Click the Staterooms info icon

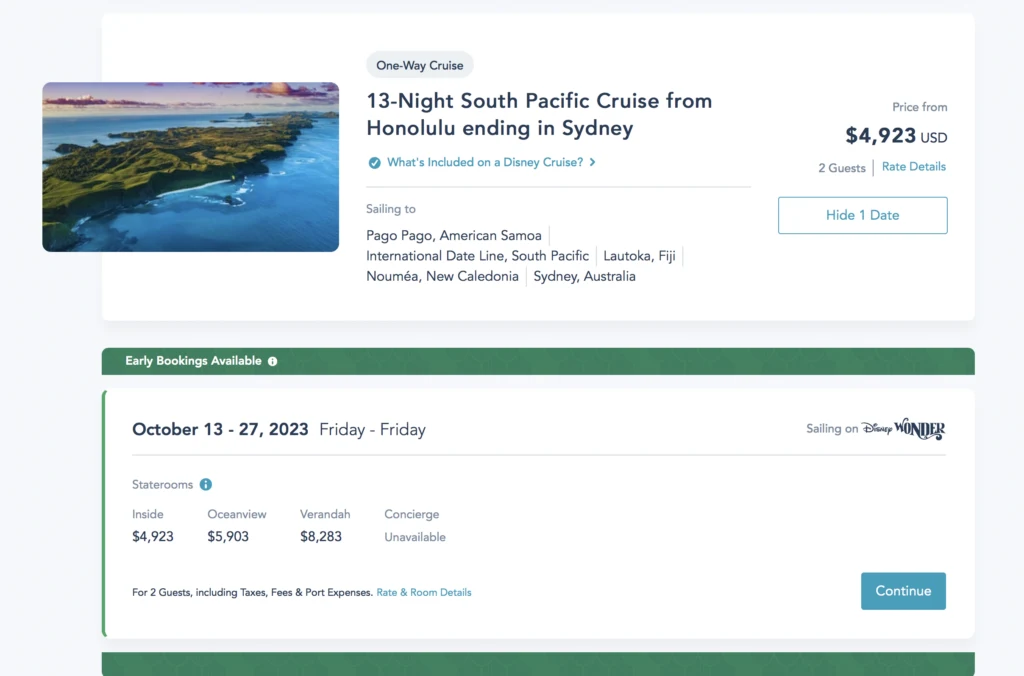pyautogui.click(x=206, y=485)
